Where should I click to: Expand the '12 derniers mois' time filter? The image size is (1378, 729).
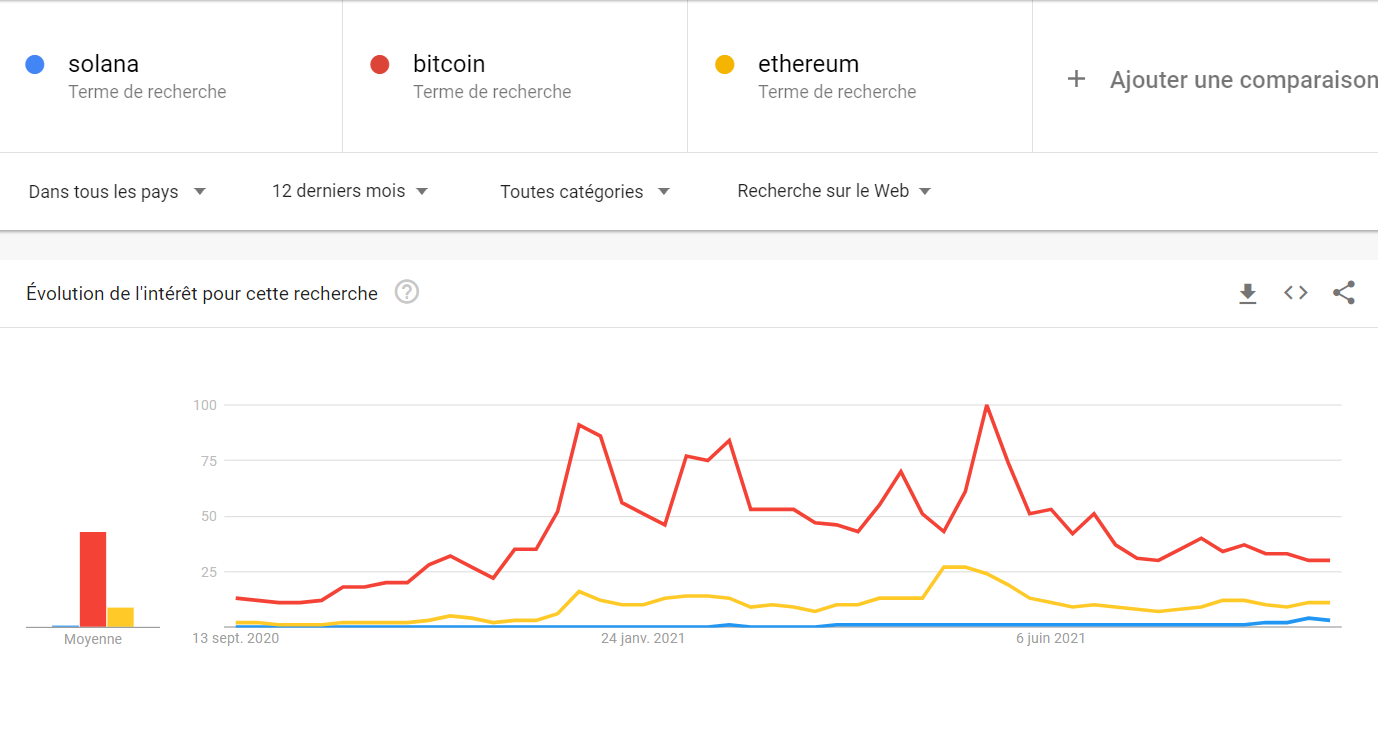[x=350, y=191]
